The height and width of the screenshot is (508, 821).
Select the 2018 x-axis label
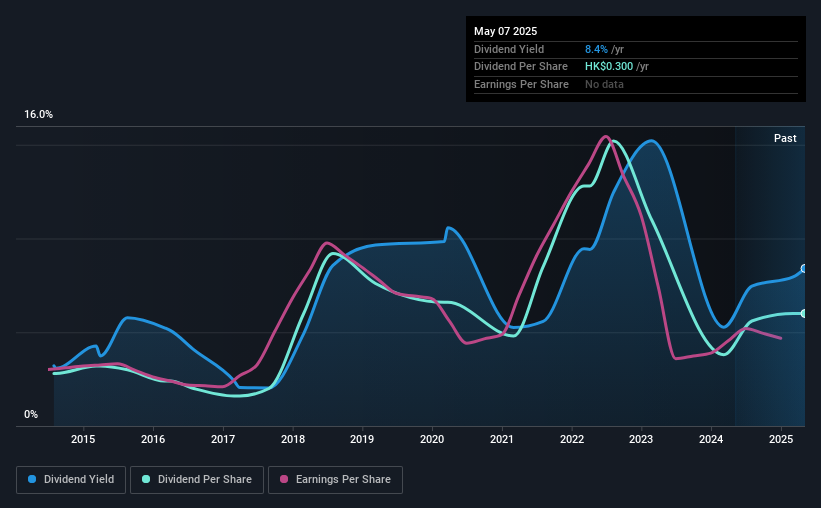click(293, 439)
